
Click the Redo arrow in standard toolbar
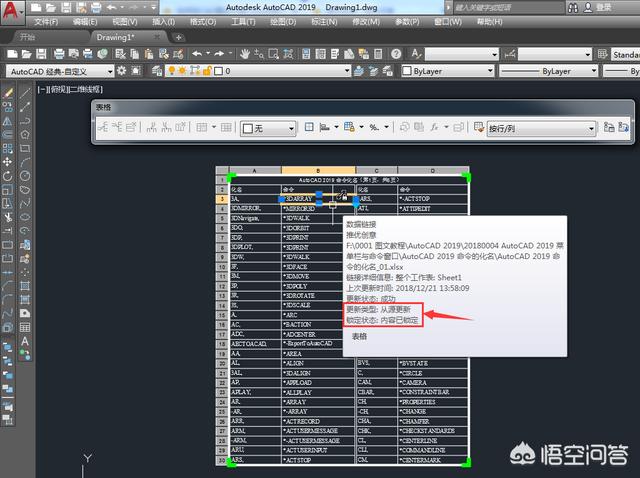coord(219,53)
